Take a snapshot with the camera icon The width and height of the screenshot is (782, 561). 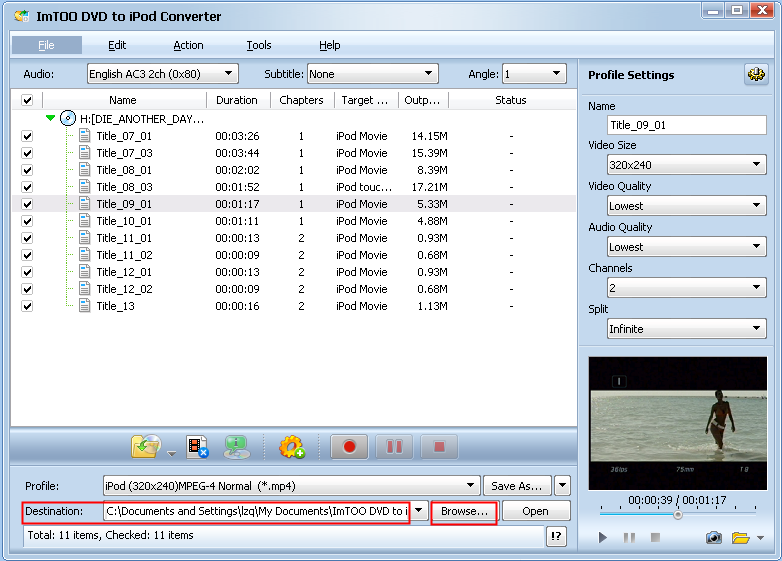714,538
